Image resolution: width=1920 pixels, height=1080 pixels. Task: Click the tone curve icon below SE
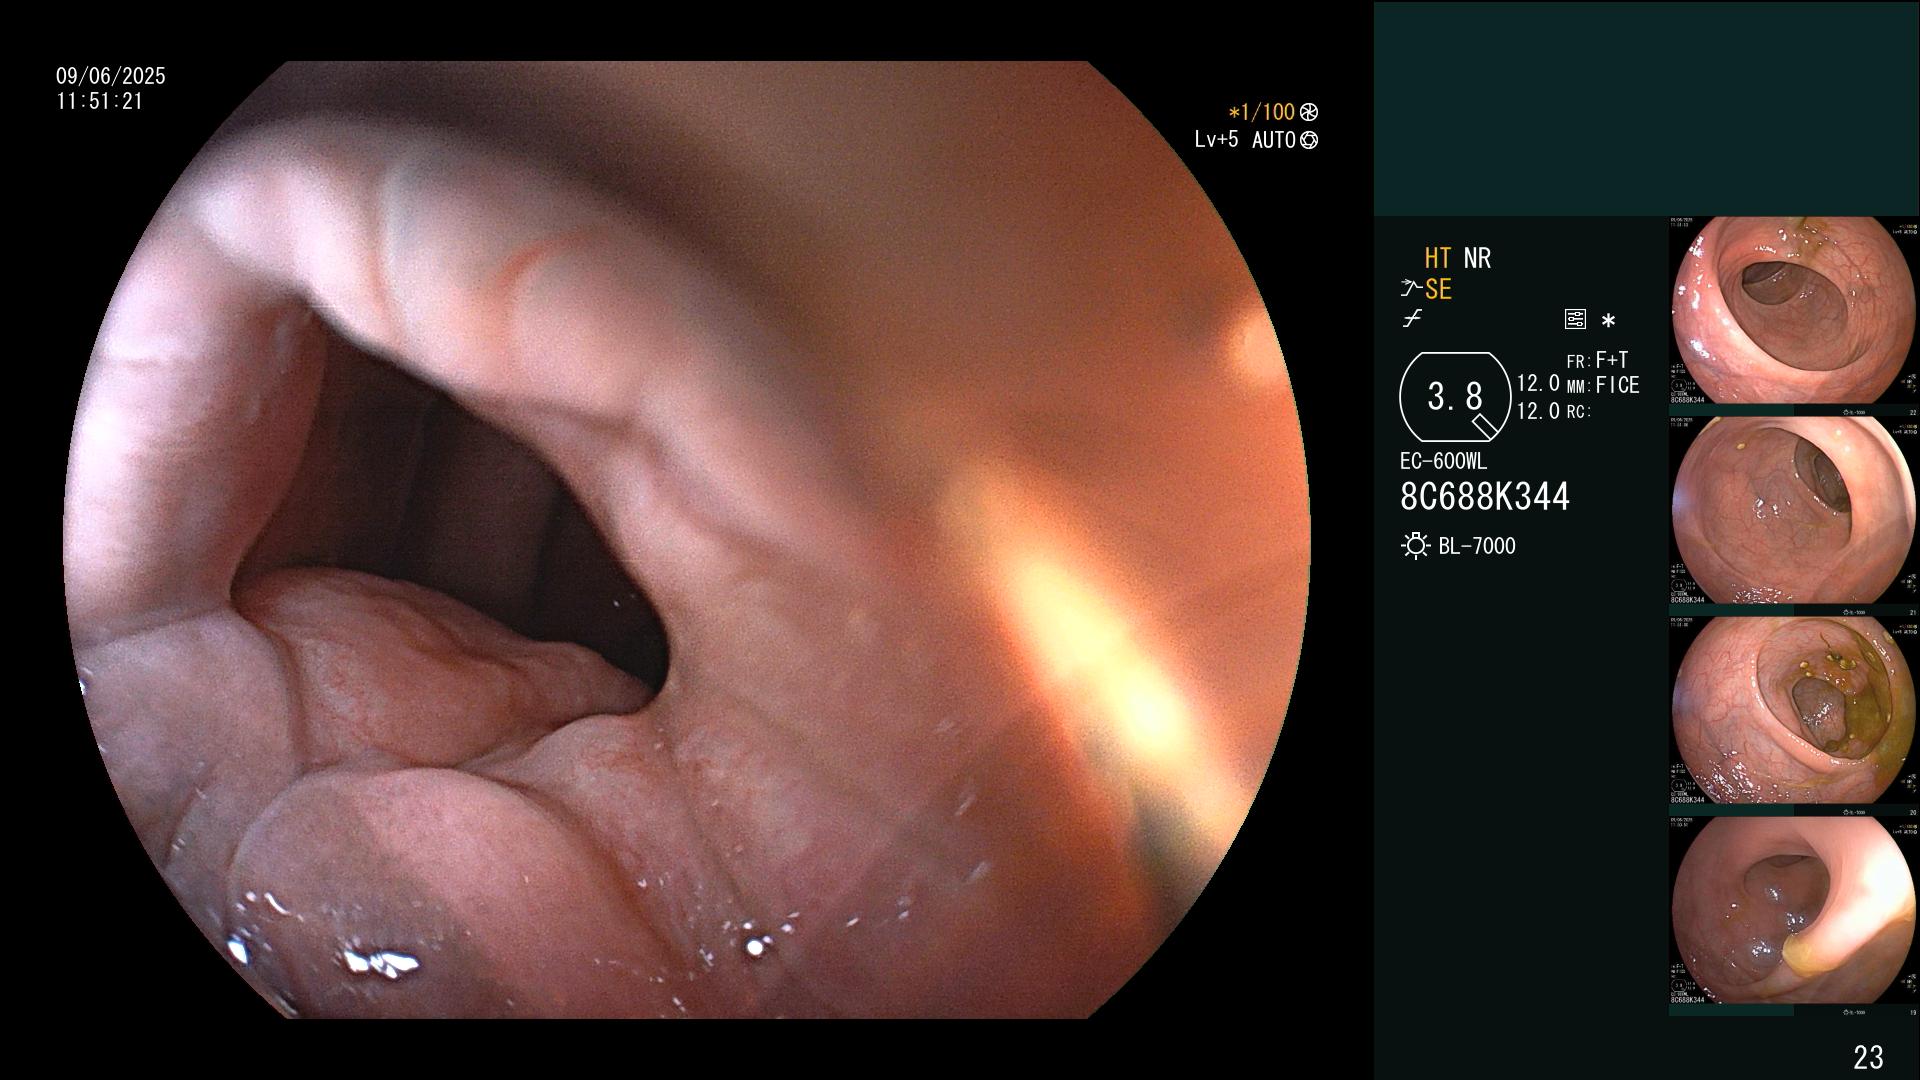1412,319
